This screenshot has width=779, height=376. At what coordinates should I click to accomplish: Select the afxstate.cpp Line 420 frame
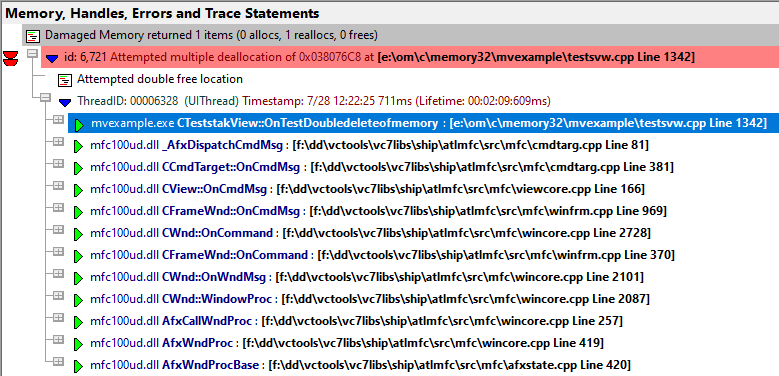point(360,365)
